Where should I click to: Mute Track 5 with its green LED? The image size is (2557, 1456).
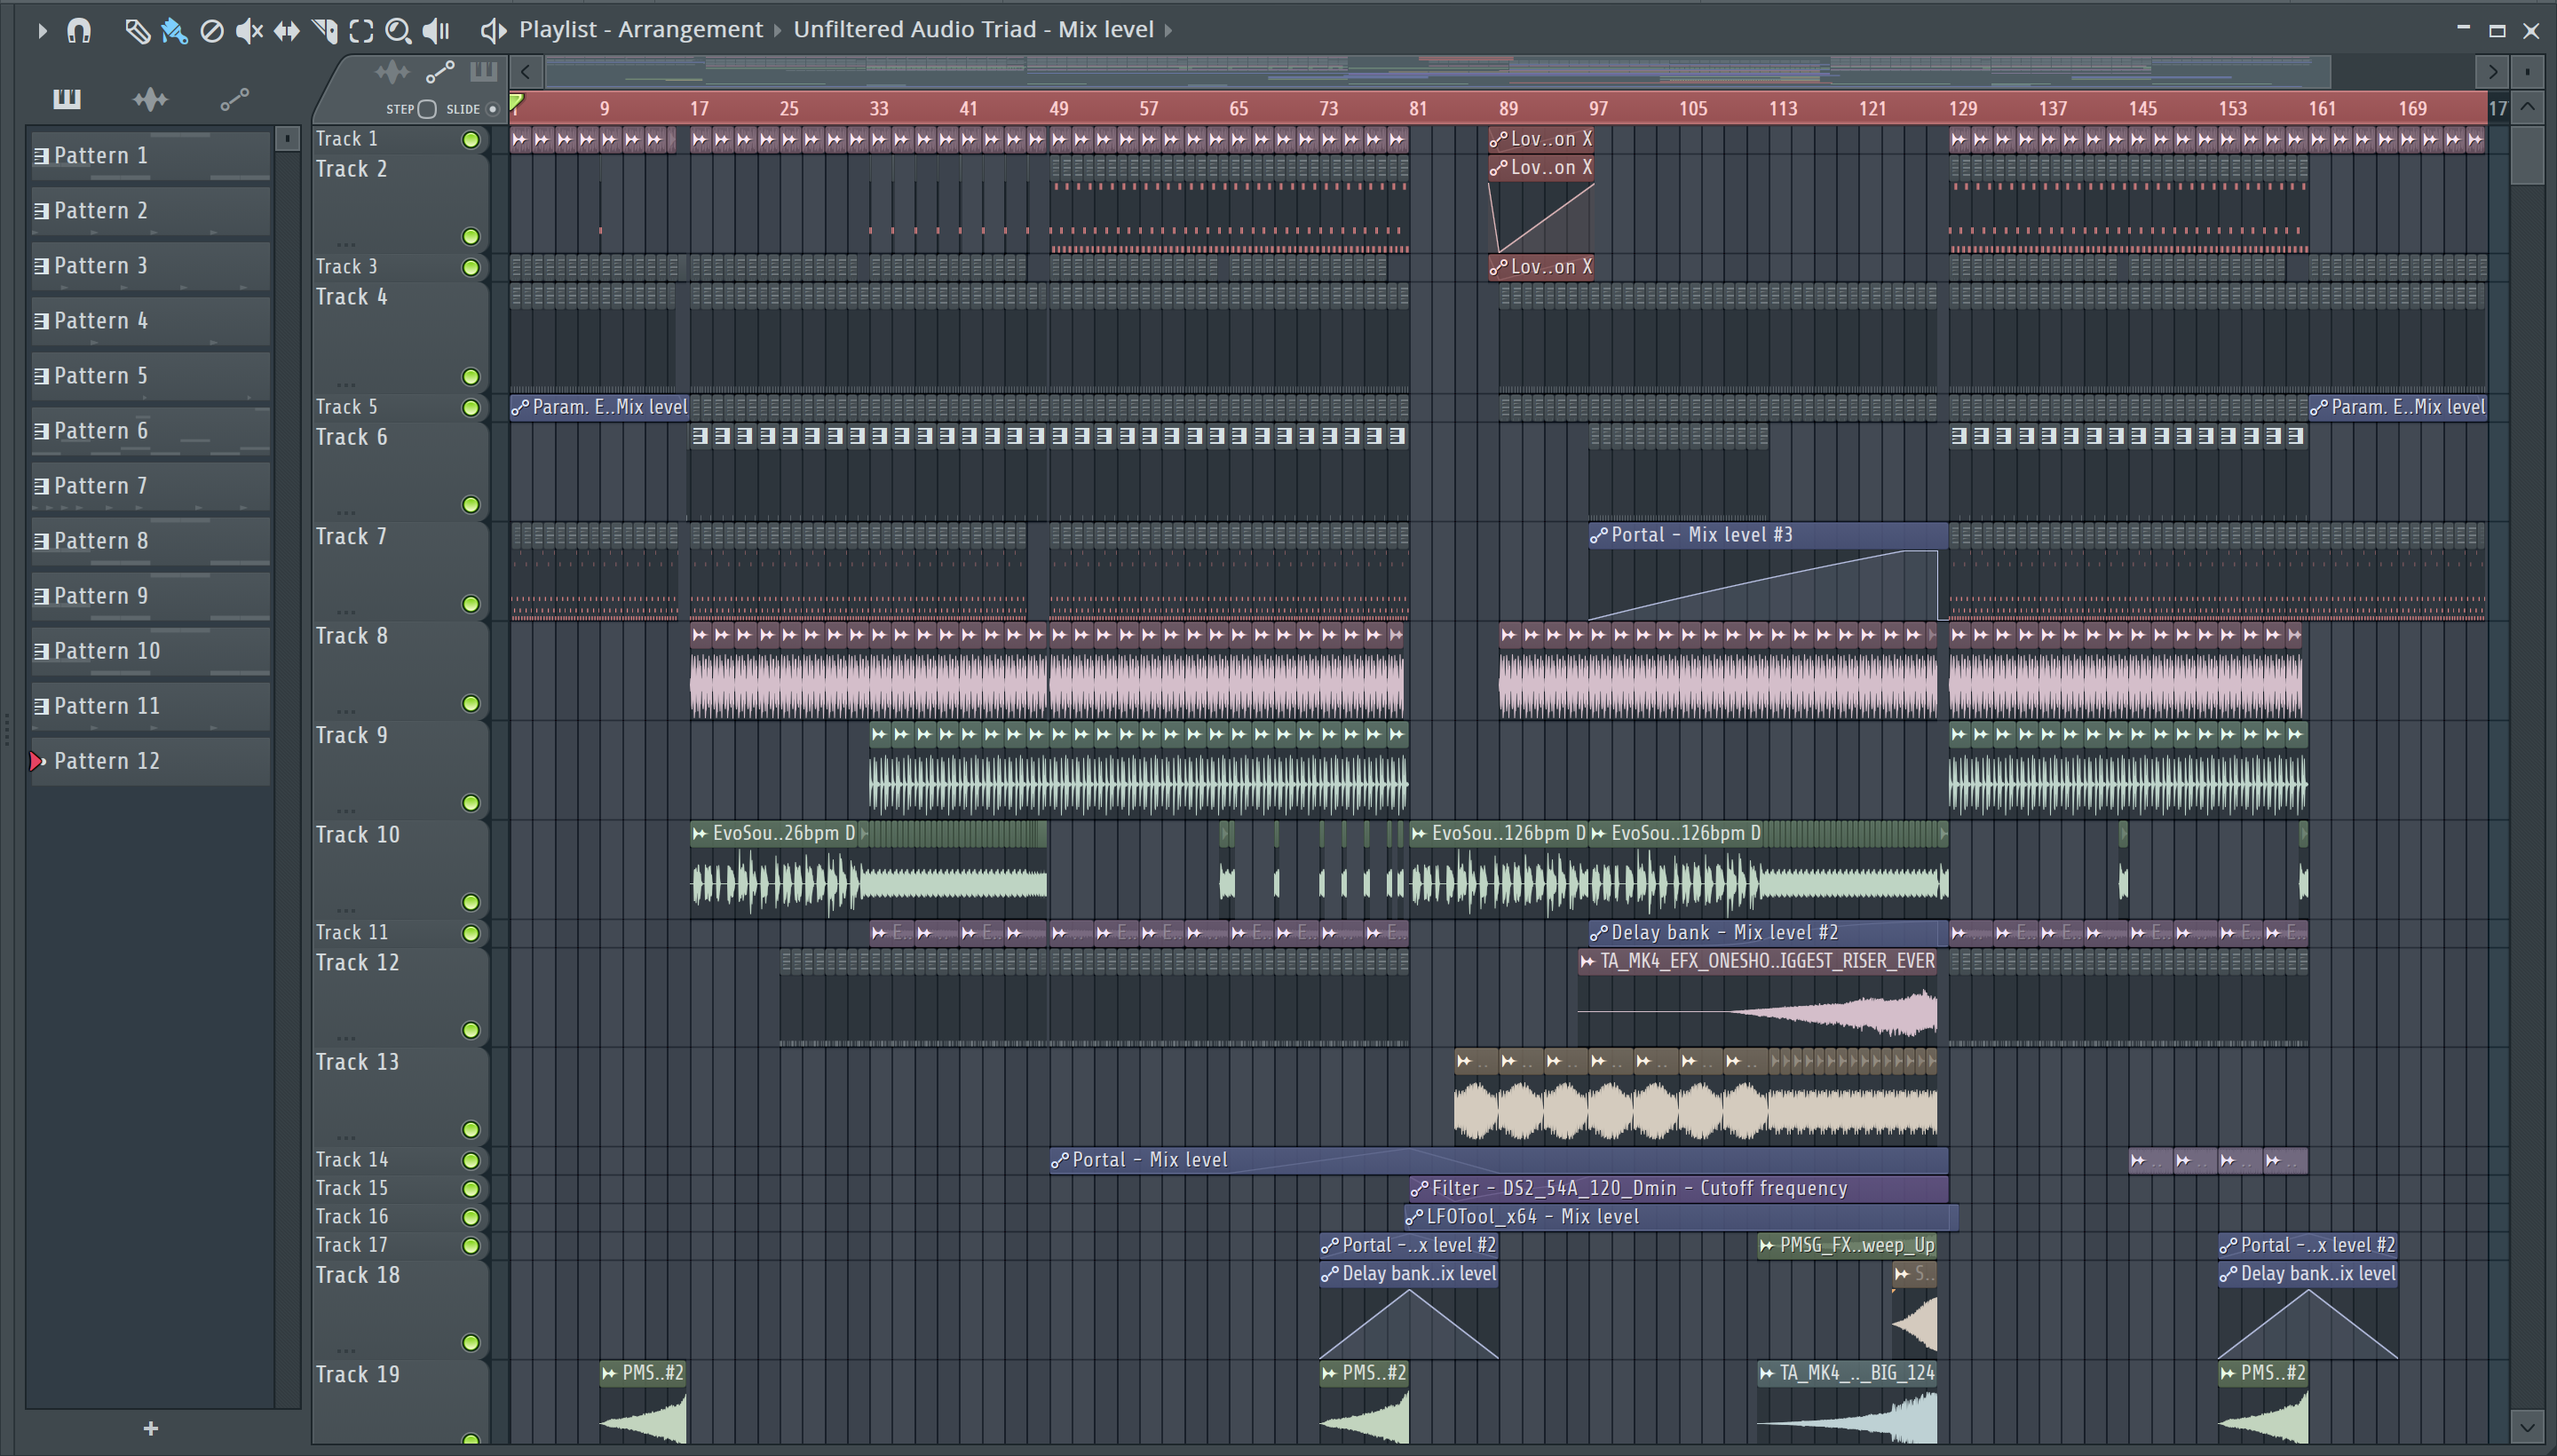(x=470, y=408)
